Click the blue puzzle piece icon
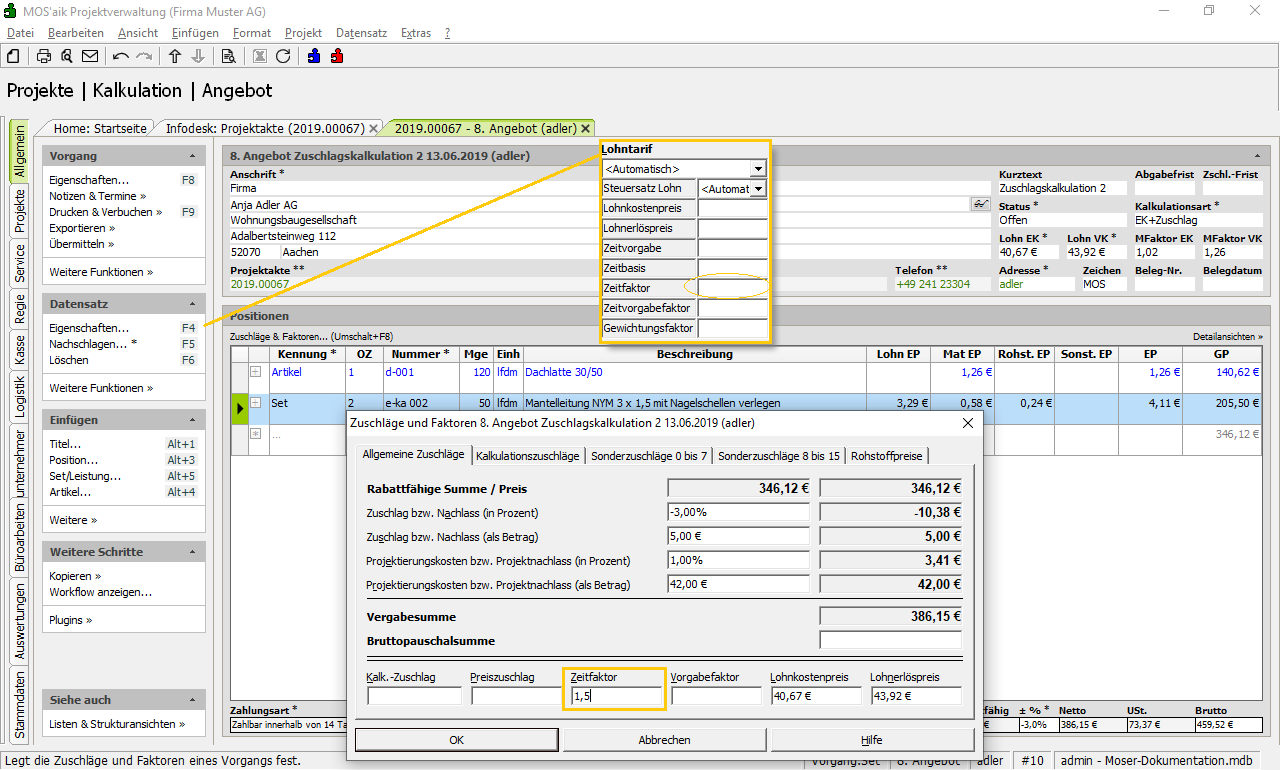The height and width of the screenshot is (770, 1280). [314, 56]
